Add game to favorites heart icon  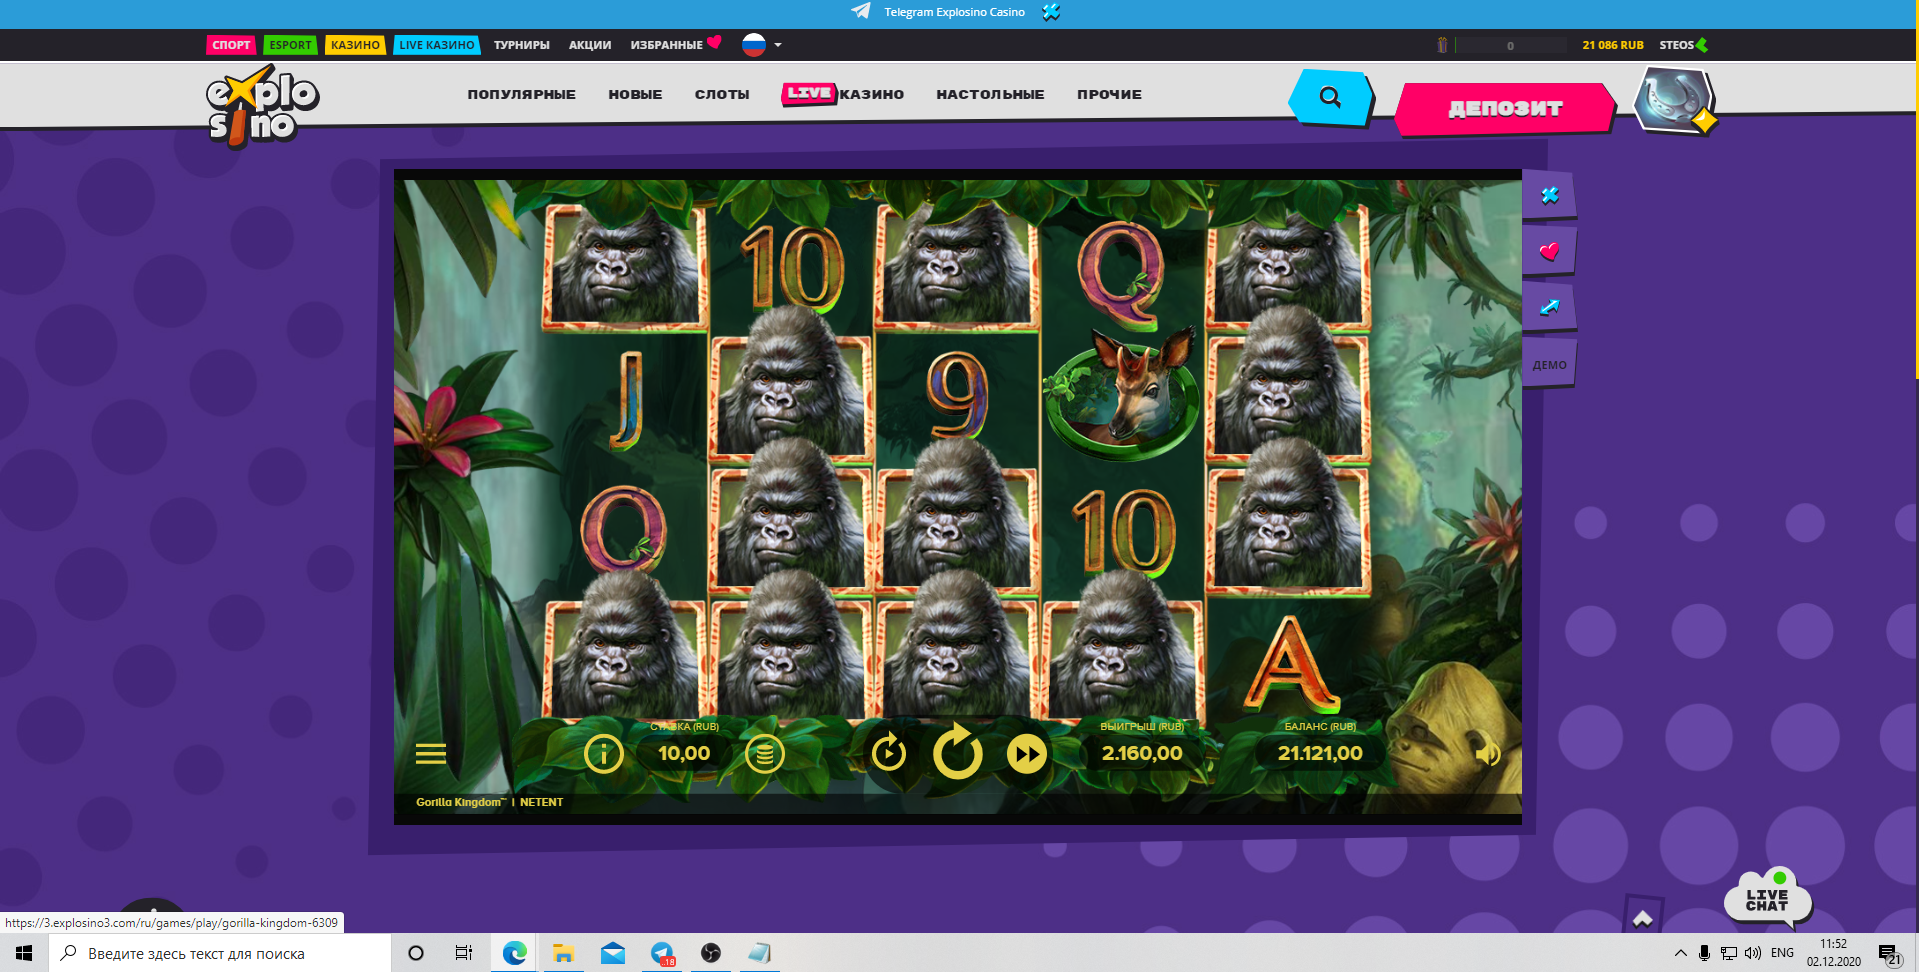click(1549, 252)
